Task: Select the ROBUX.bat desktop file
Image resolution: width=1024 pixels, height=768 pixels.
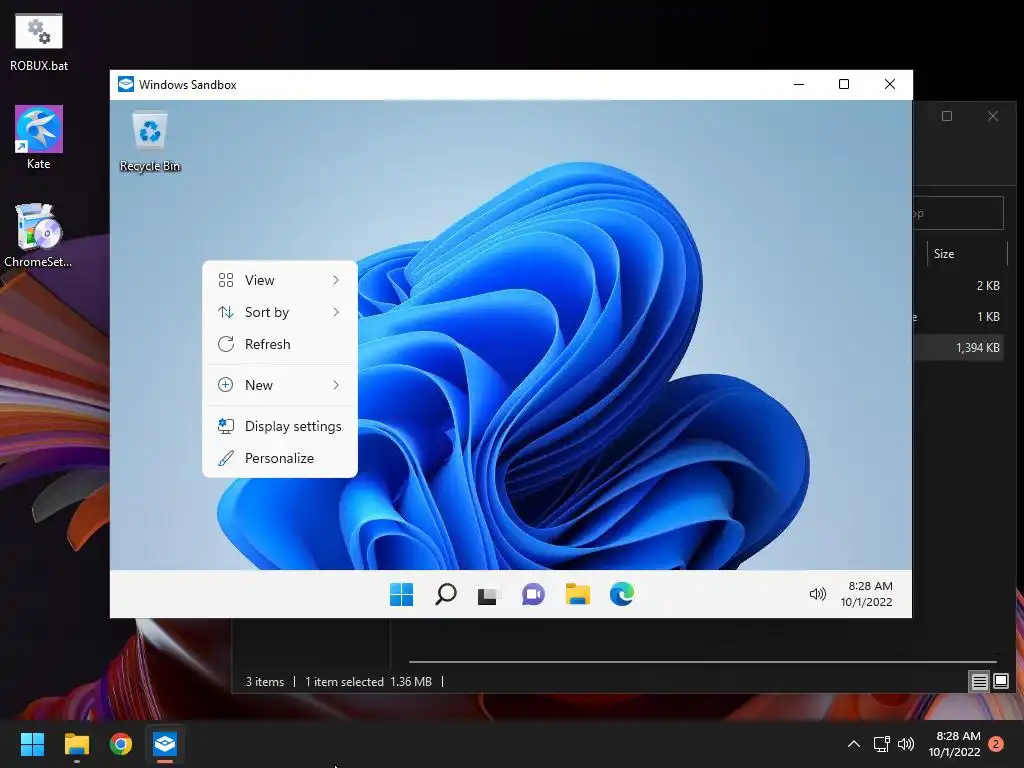Action: coord(39,42)
